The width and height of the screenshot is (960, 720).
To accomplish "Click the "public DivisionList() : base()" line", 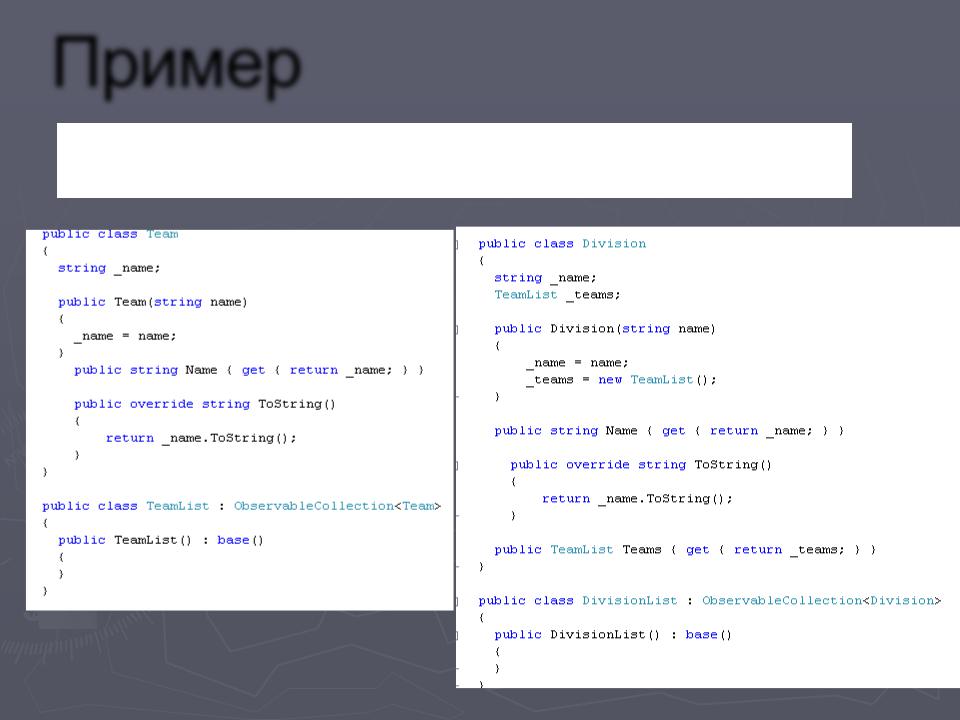I will (x=613, y=635).
